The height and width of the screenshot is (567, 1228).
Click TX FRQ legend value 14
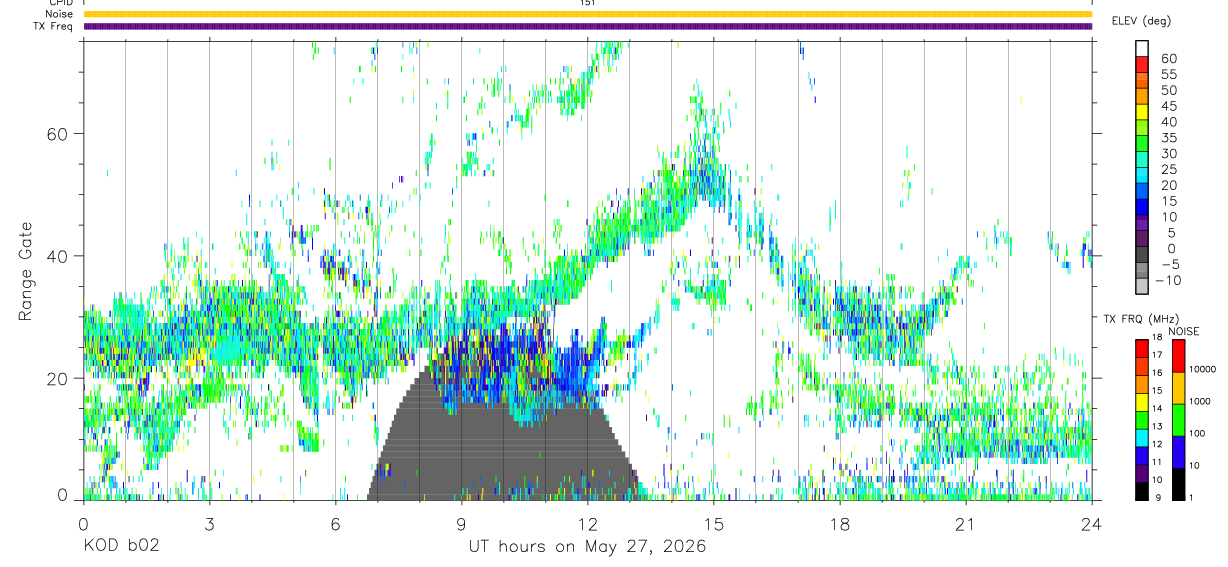[x=1157, y=409]
